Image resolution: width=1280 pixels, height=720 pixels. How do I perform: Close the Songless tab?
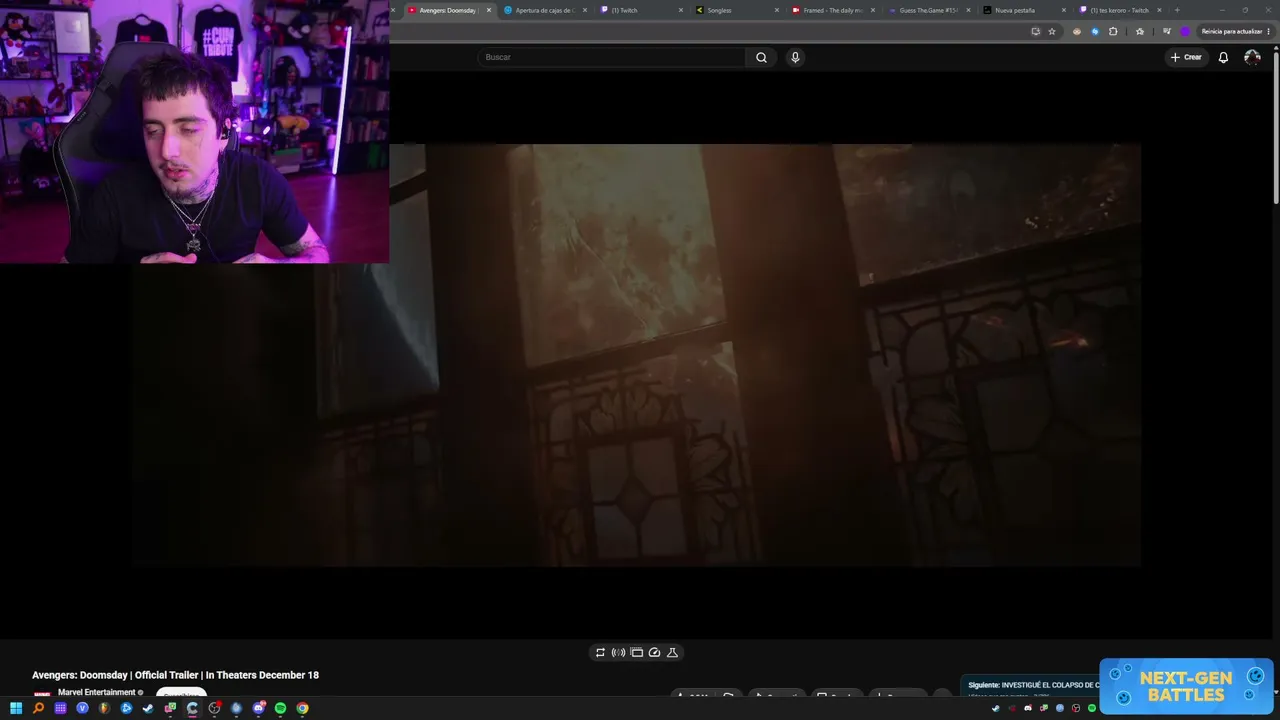coord(777,10)
